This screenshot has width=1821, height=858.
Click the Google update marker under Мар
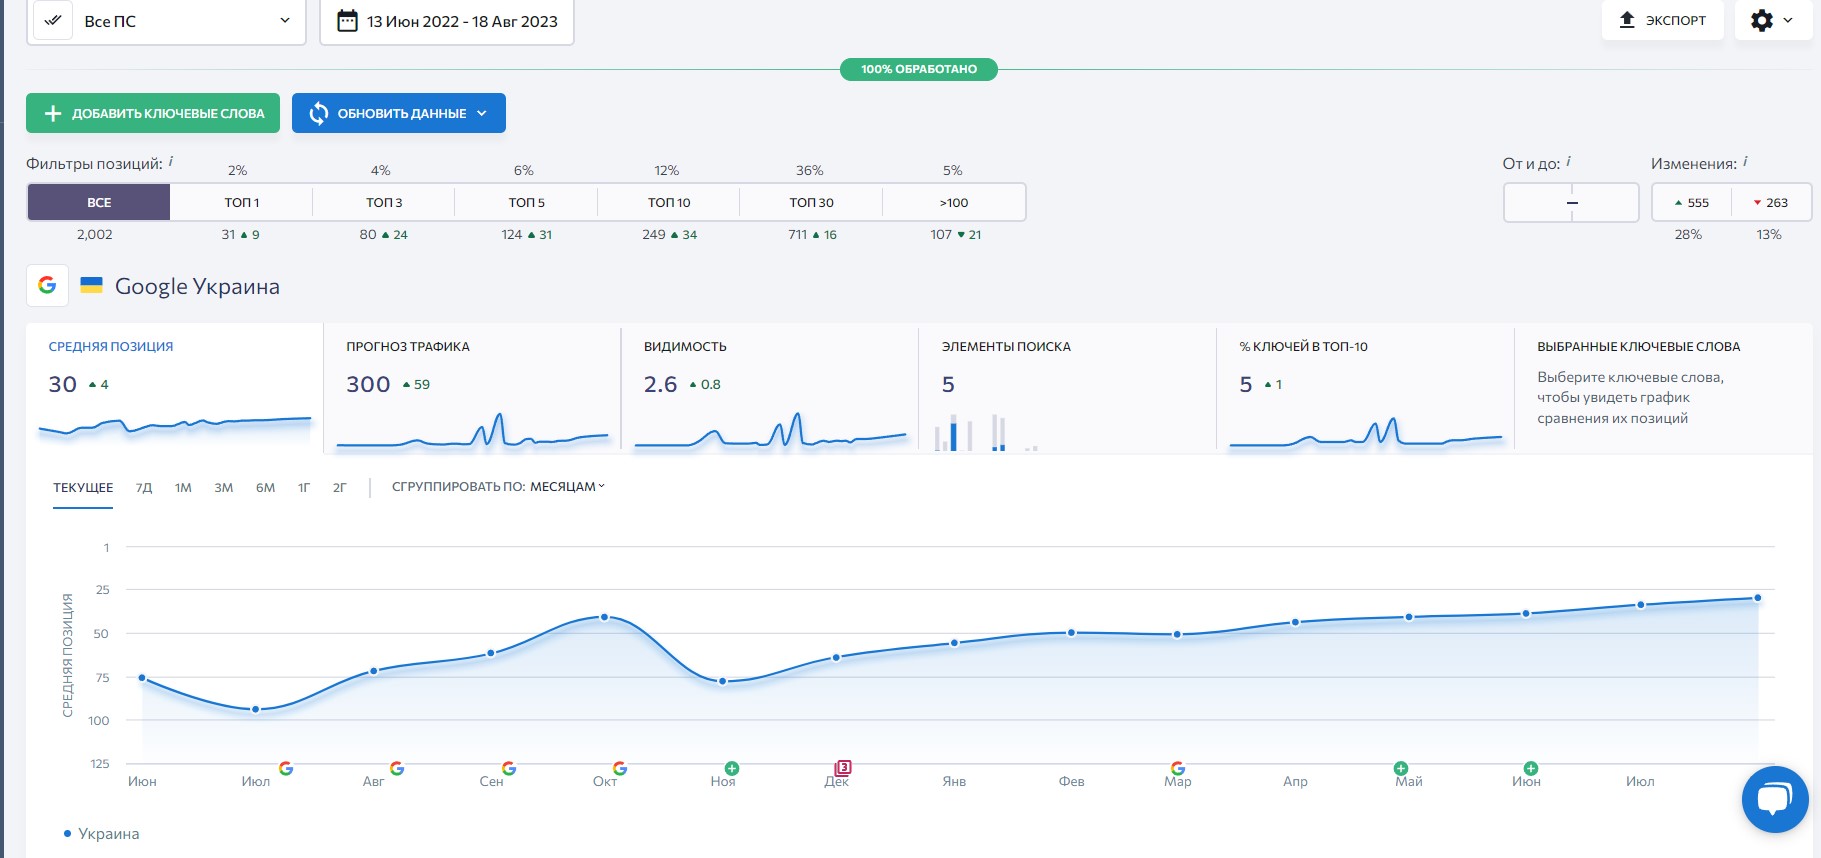click(1177, 768)
